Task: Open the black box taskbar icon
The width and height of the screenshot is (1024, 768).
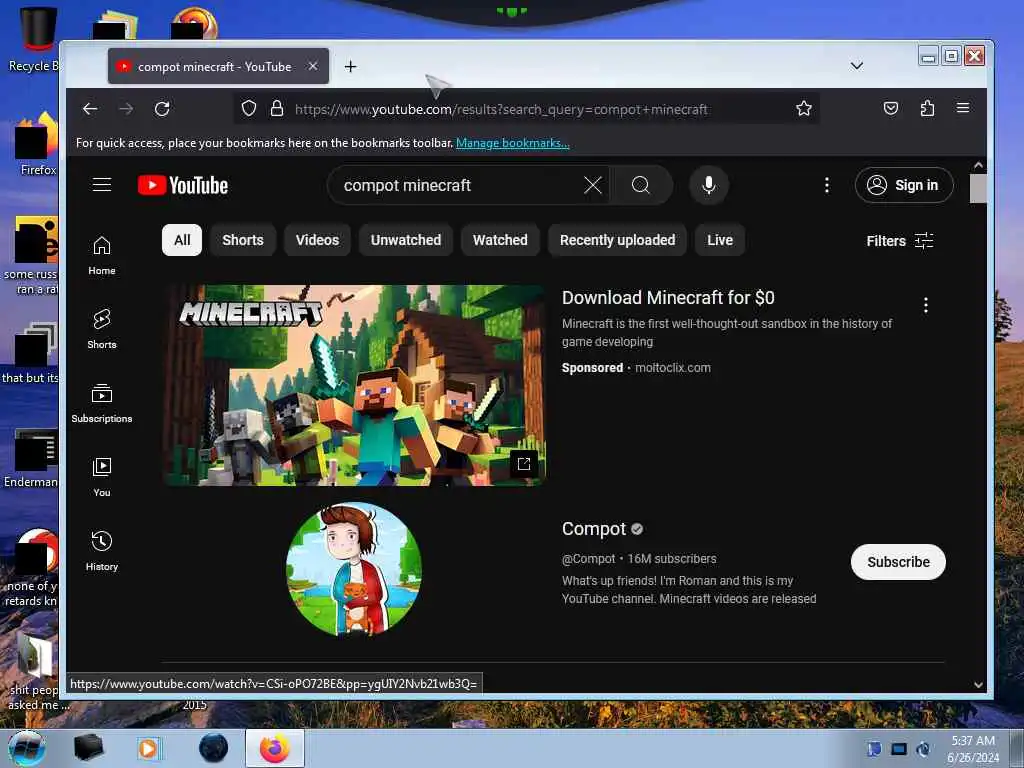Action: [x=88, y=748]
